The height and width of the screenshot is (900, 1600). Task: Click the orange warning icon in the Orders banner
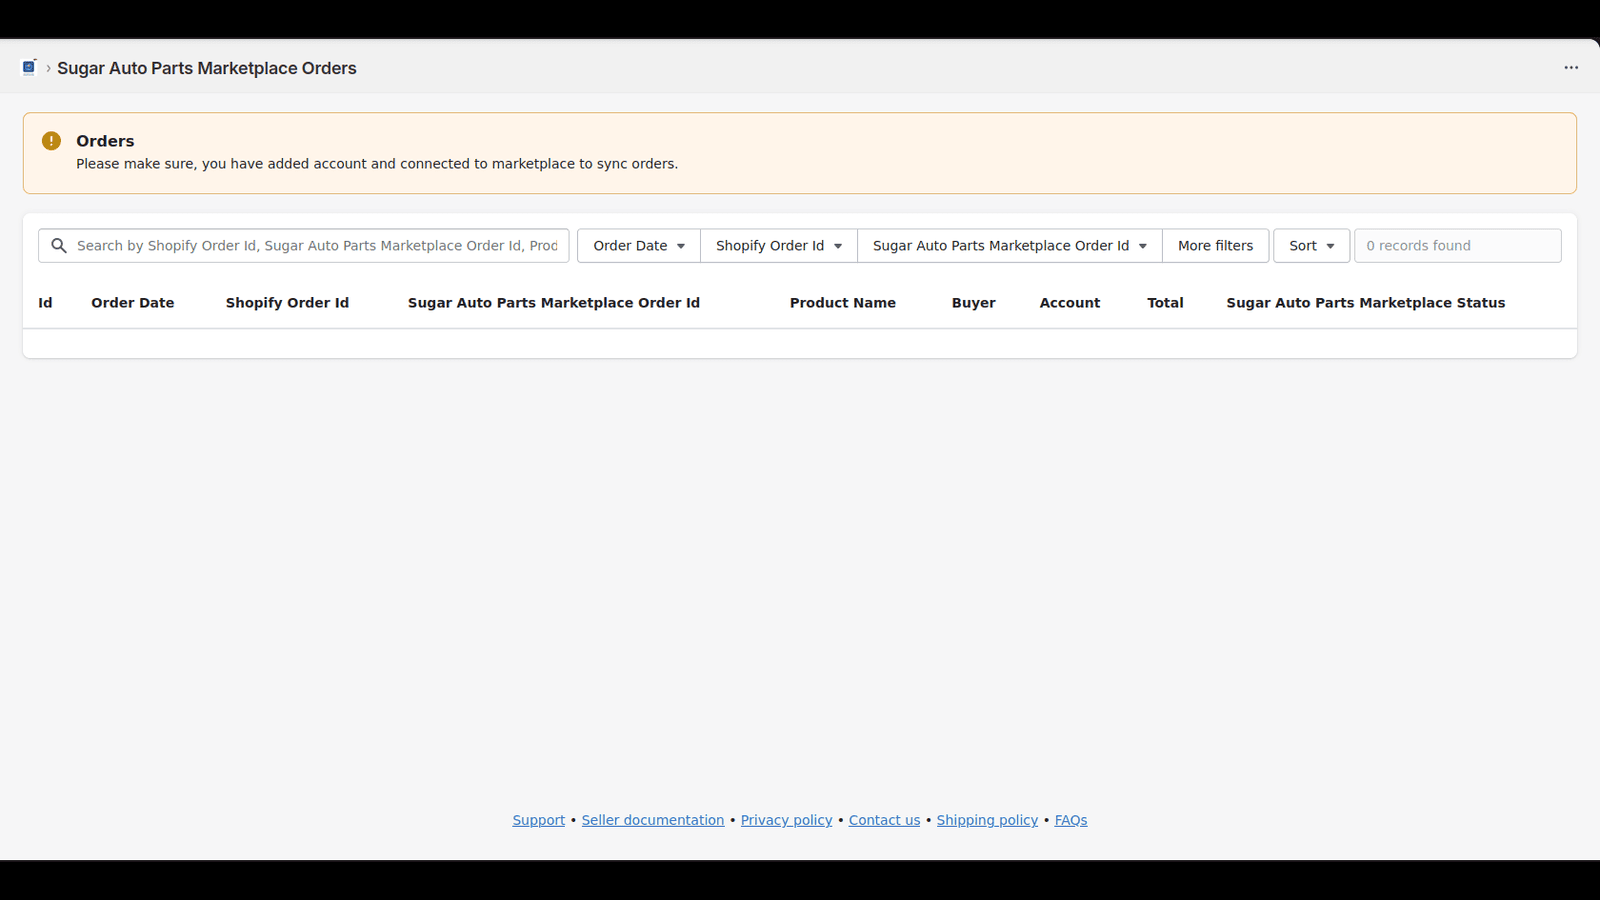(51, 141)
